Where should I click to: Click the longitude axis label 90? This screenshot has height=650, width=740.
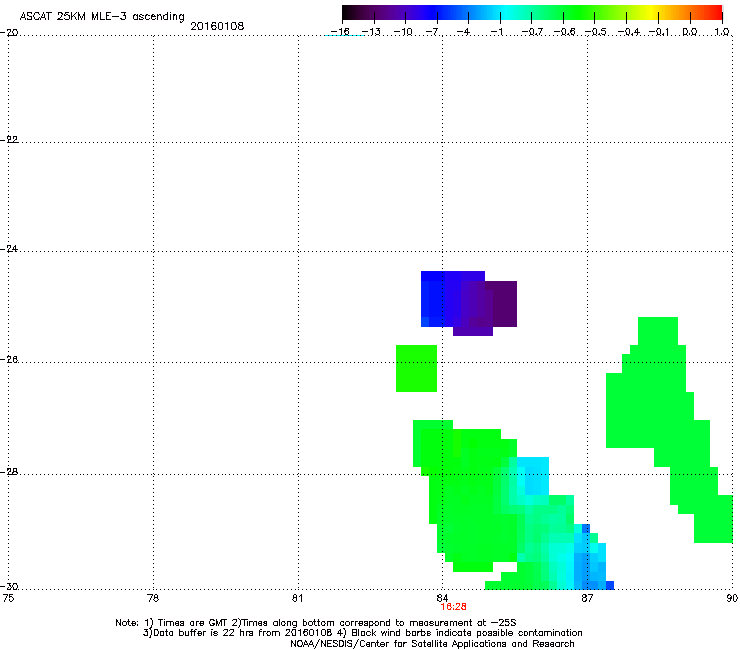(x=732, y=598)
